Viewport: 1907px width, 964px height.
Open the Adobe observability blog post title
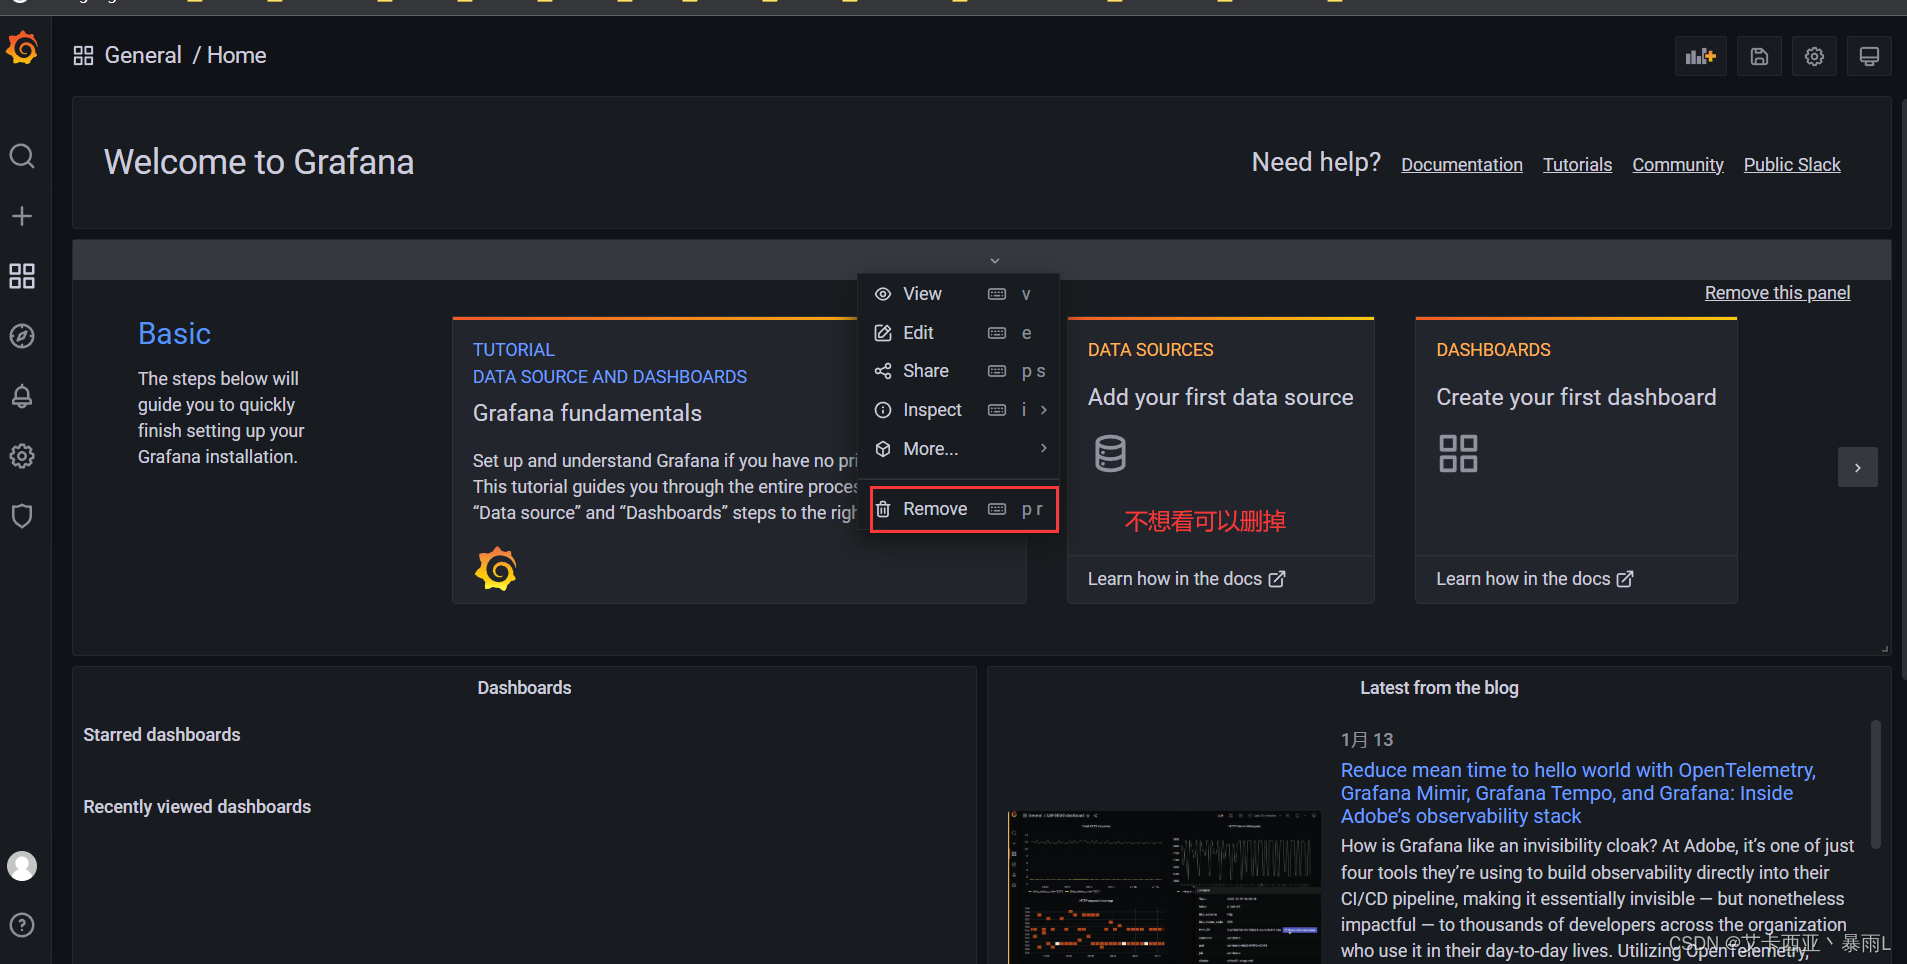click(x=1578, y=793)
